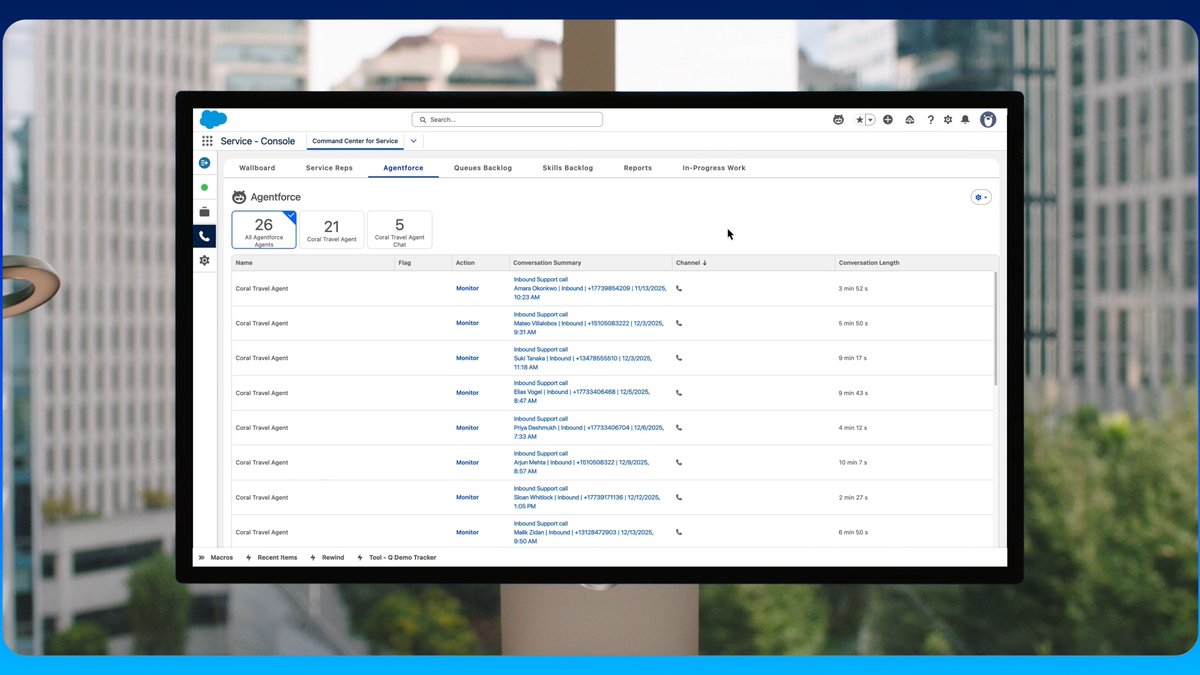This screenshot has width=1200, height=675.
Task: Select the Command Center for Service tab
Action: tap(355, 141)
